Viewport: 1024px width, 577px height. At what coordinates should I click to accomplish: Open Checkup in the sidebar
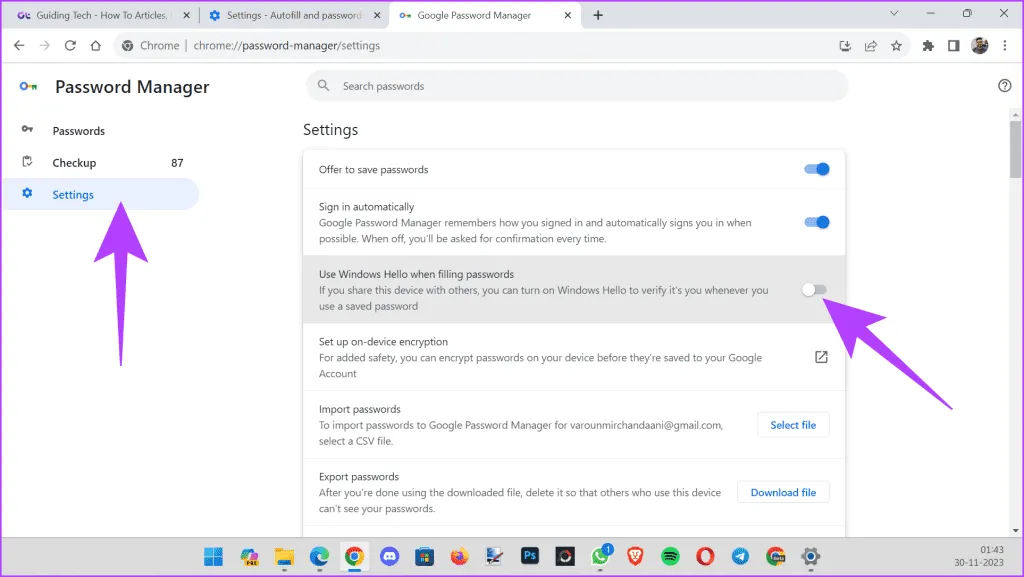(74, 163)
